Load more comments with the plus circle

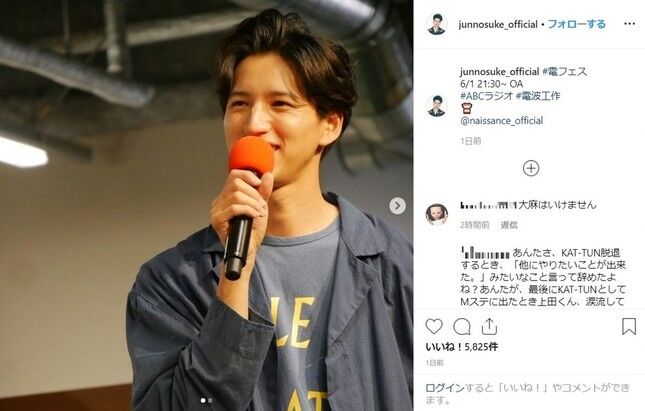click(x=531, y=168)
